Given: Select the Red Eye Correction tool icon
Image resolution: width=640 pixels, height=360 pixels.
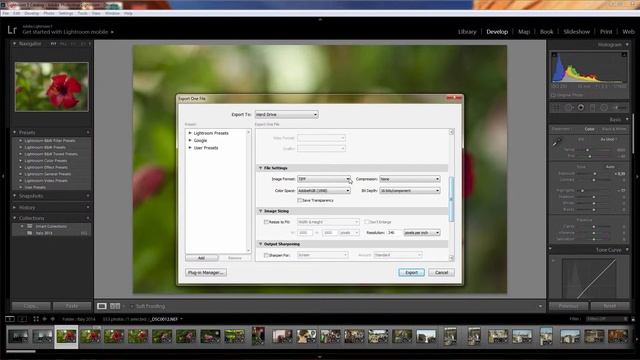Looking at the screenshot, I should coord(580,107).
